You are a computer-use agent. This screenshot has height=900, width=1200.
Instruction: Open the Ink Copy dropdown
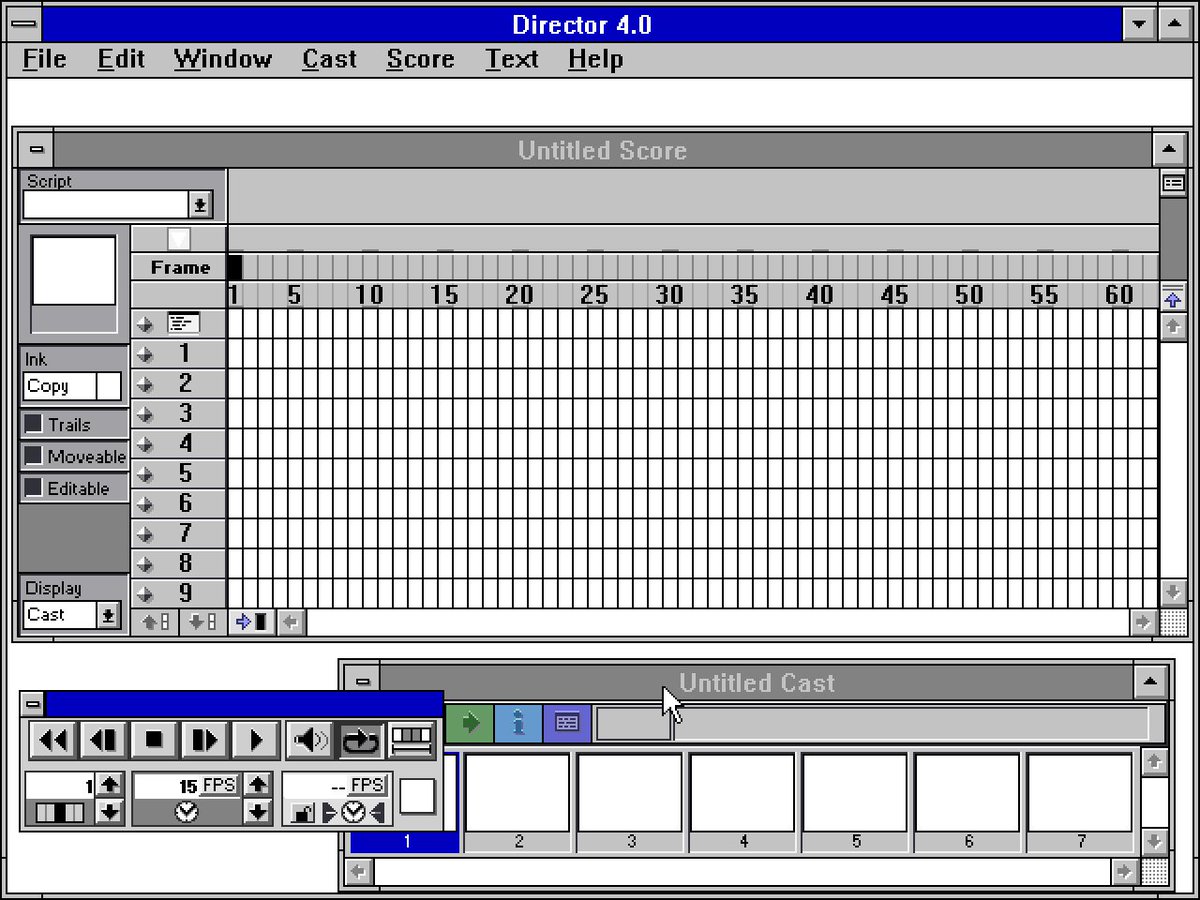click(72, 386)
